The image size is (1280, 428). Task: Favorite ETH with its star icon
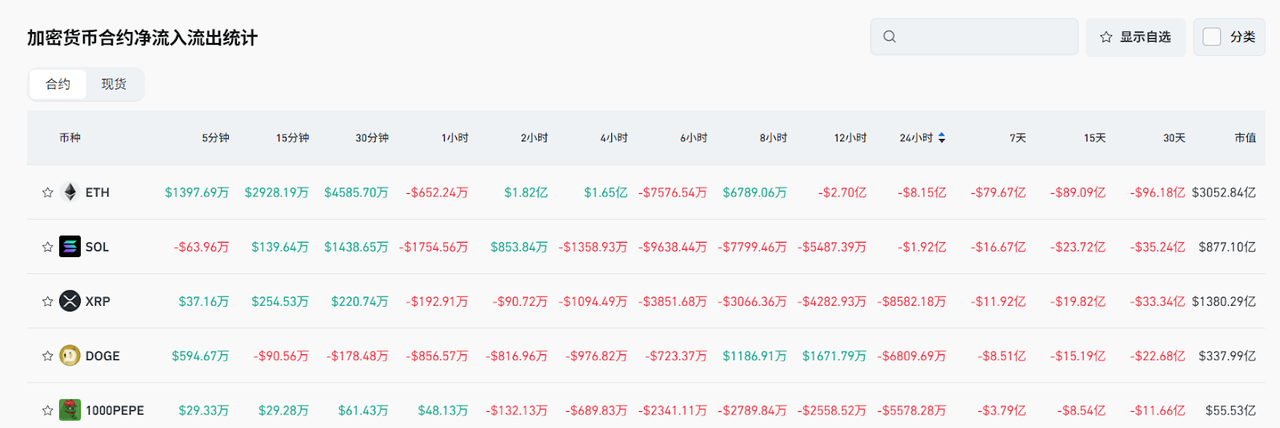pyautogui.click(x=47, y=192)
